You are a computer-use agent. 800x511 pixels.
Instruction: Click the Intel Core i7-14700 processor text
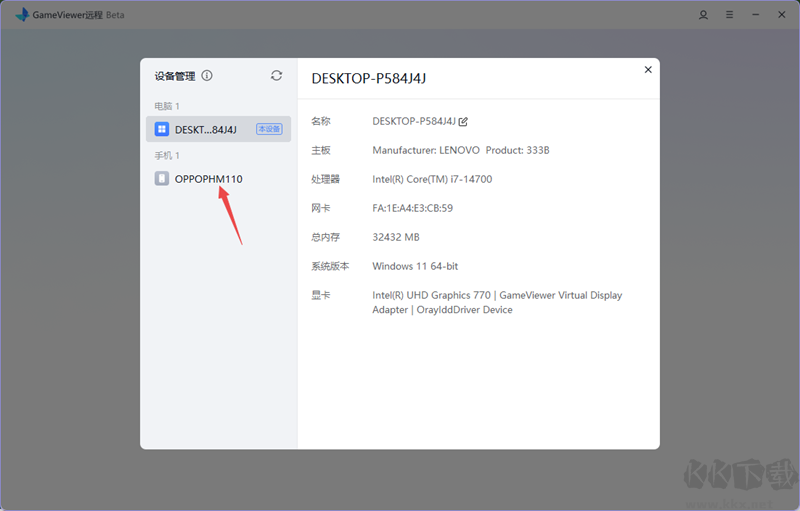click(432, 179)
